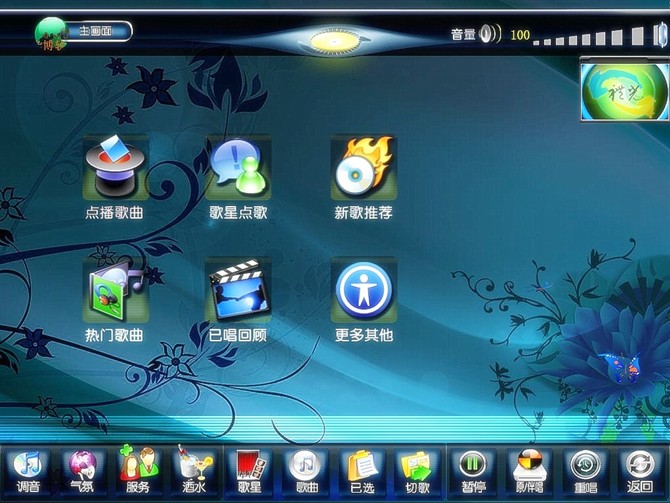The height and width of the screenshot is (503, 670).
Task: Click the 调音 tuning icon
Action: click(x=28, y=470)
